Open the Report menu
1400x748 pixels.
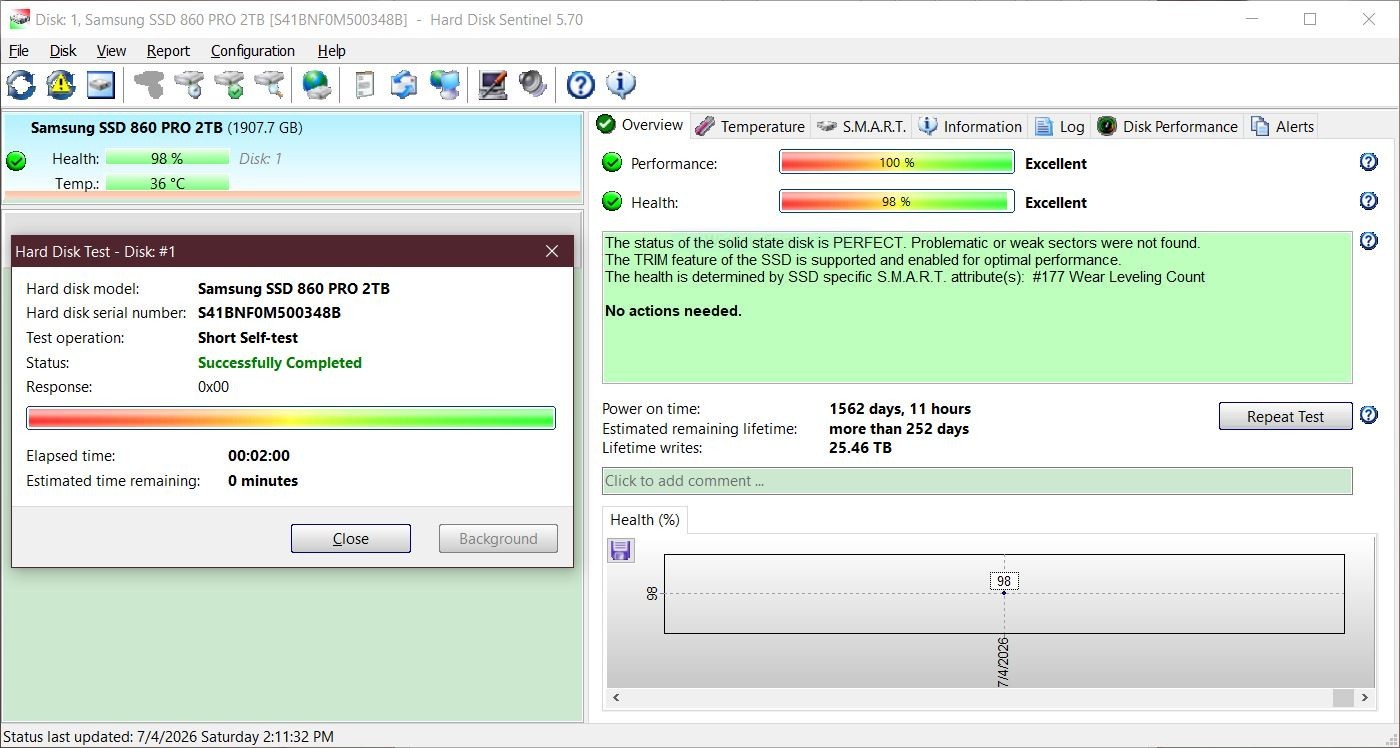click(x=168, y=51)
